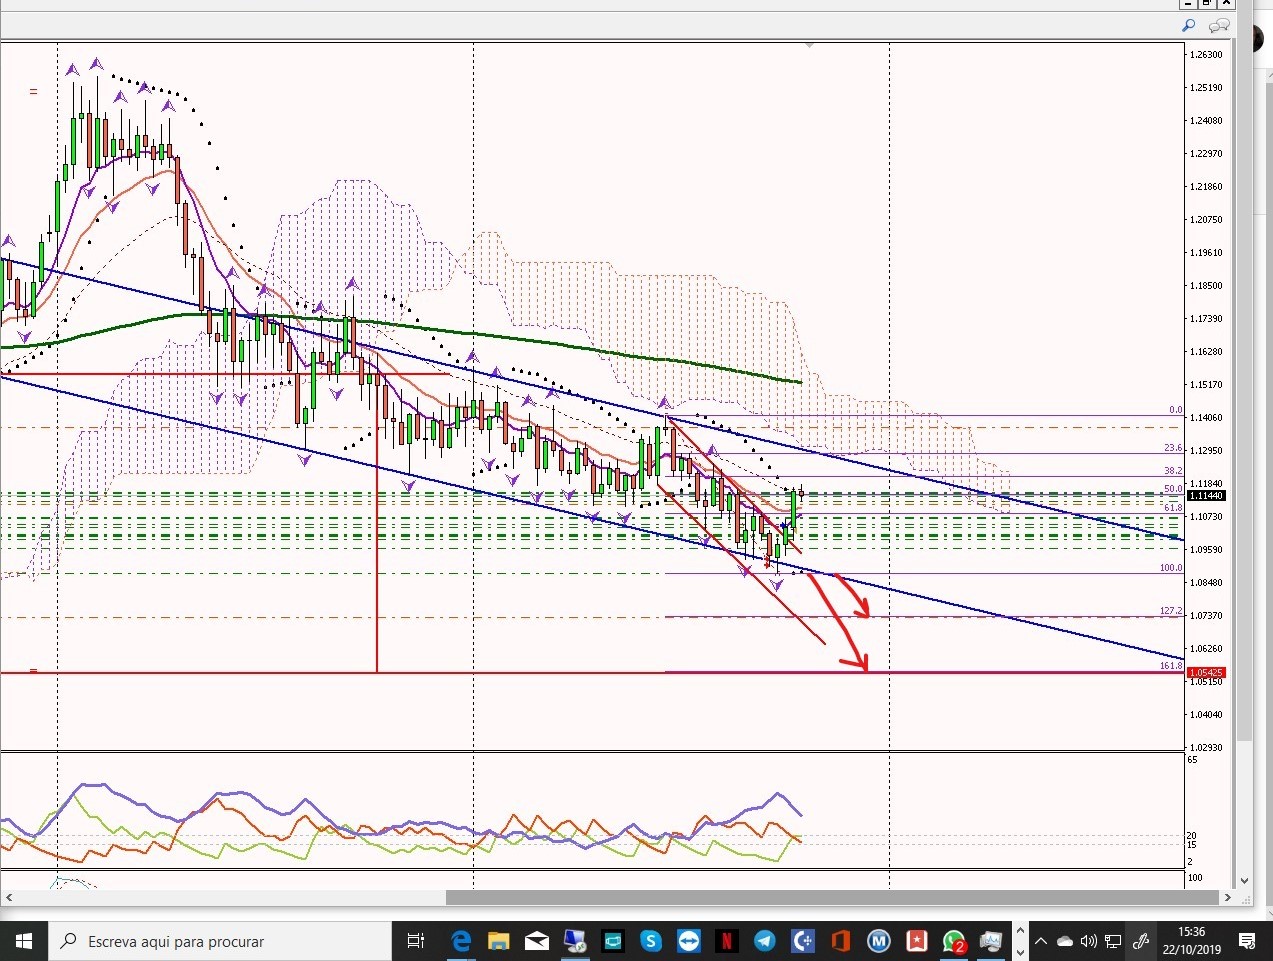This screenshot has width=1273, height=961.
Task: Click the current price label 1.11440
Action: (1206, 496)
